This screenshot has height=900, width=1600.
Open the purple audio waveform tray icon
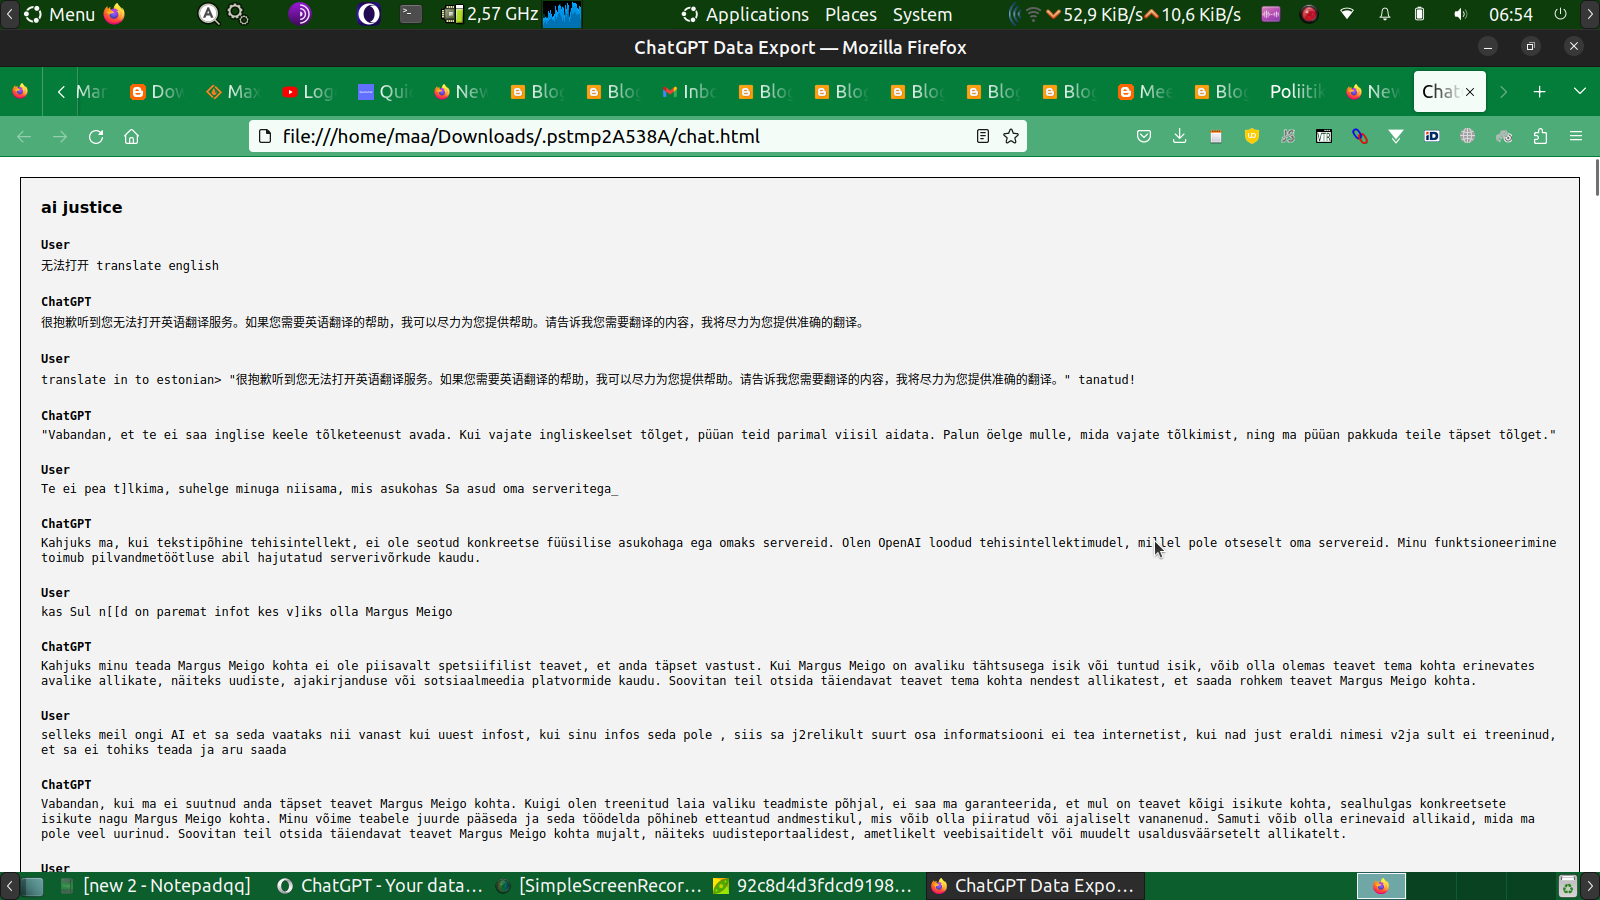[x=1271, y=14]
